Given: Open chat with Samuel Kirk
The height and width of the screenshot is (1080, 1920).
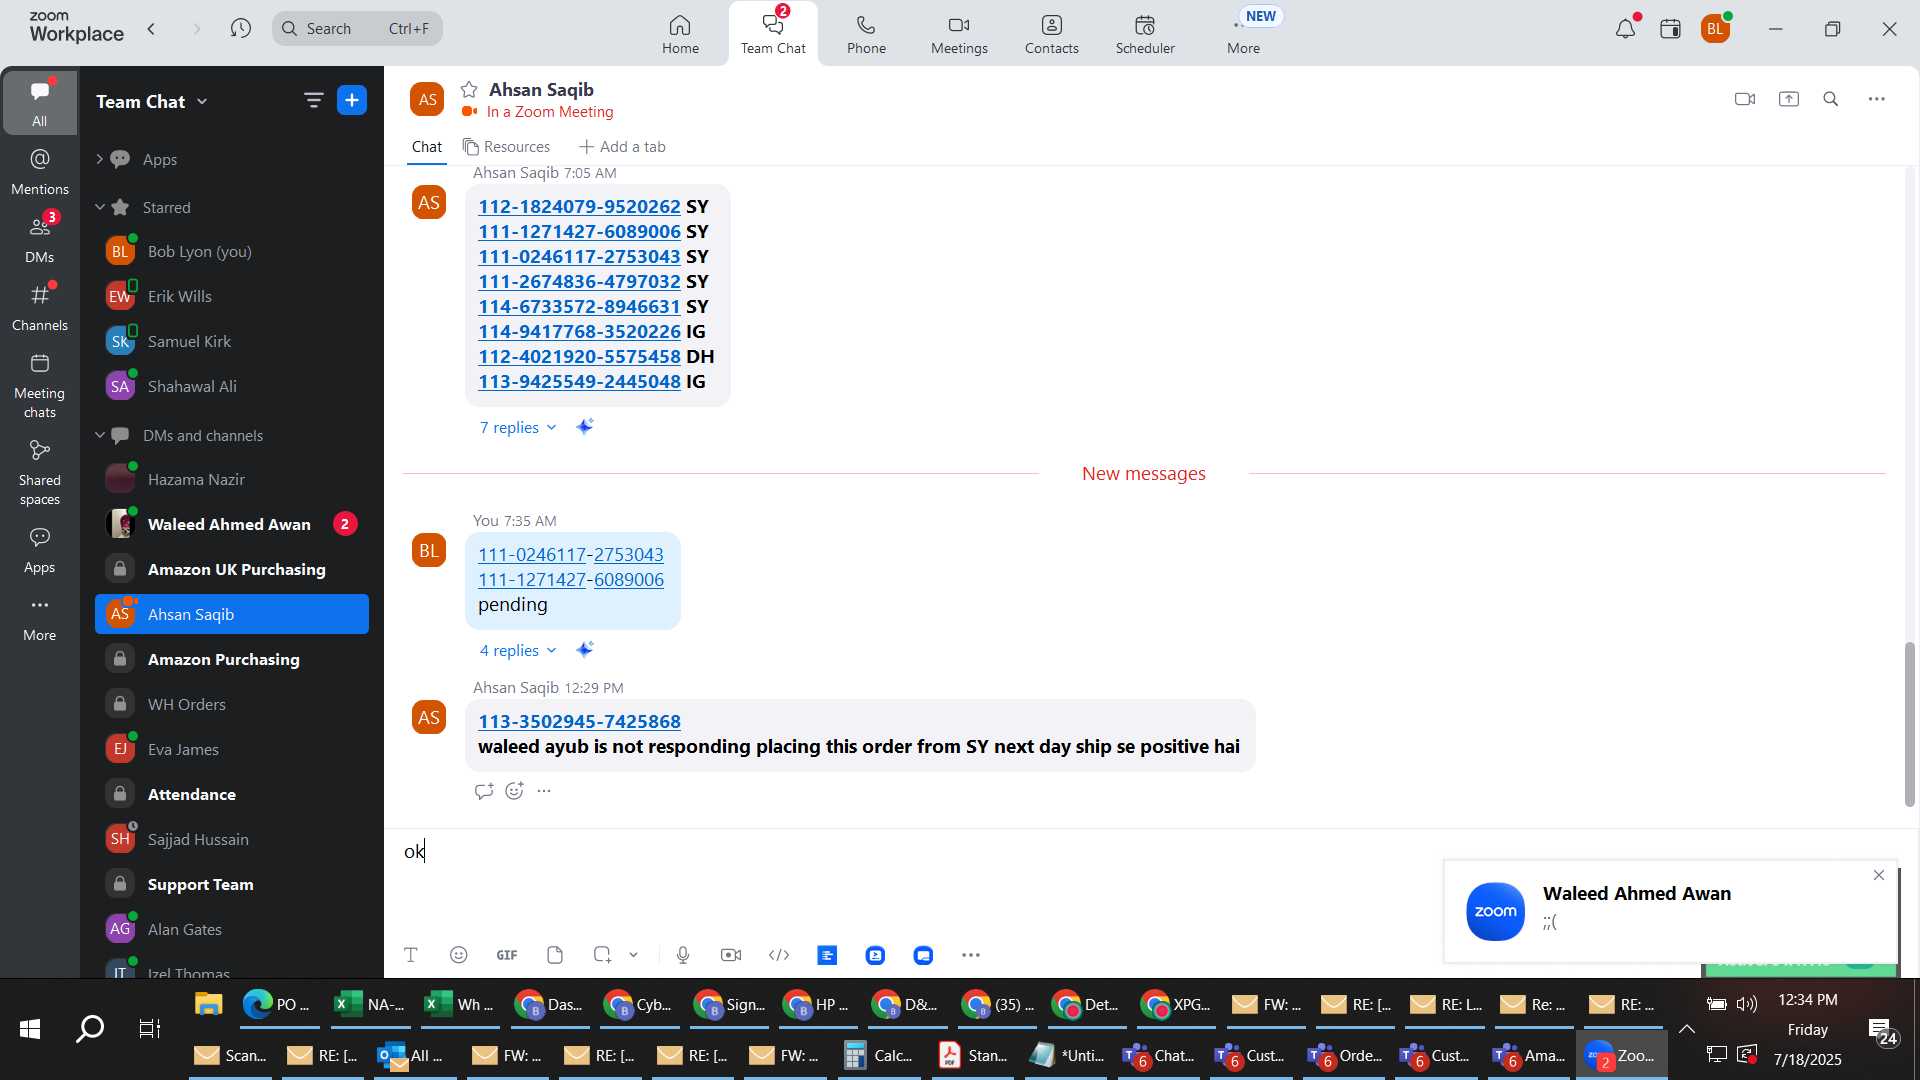Looking at the screenshot, I should (232, 341).
